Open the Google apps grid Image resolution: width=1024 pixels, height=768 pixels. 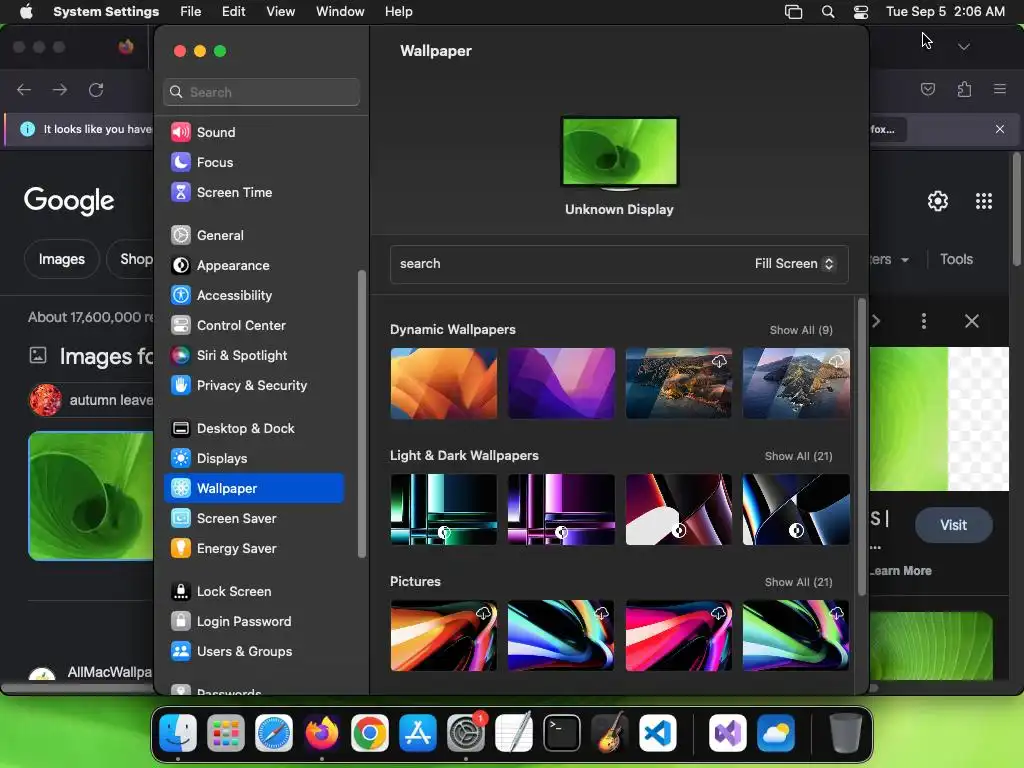[x=984, y=201]
